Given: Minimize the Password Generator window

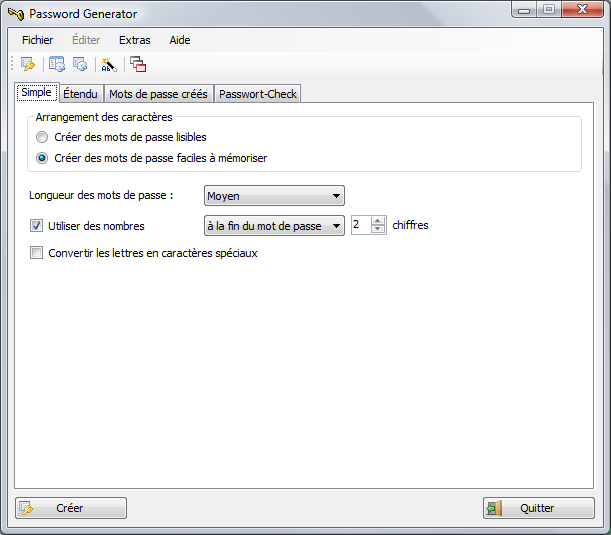Looking at the screenshot, I should [x=524, y=10].
